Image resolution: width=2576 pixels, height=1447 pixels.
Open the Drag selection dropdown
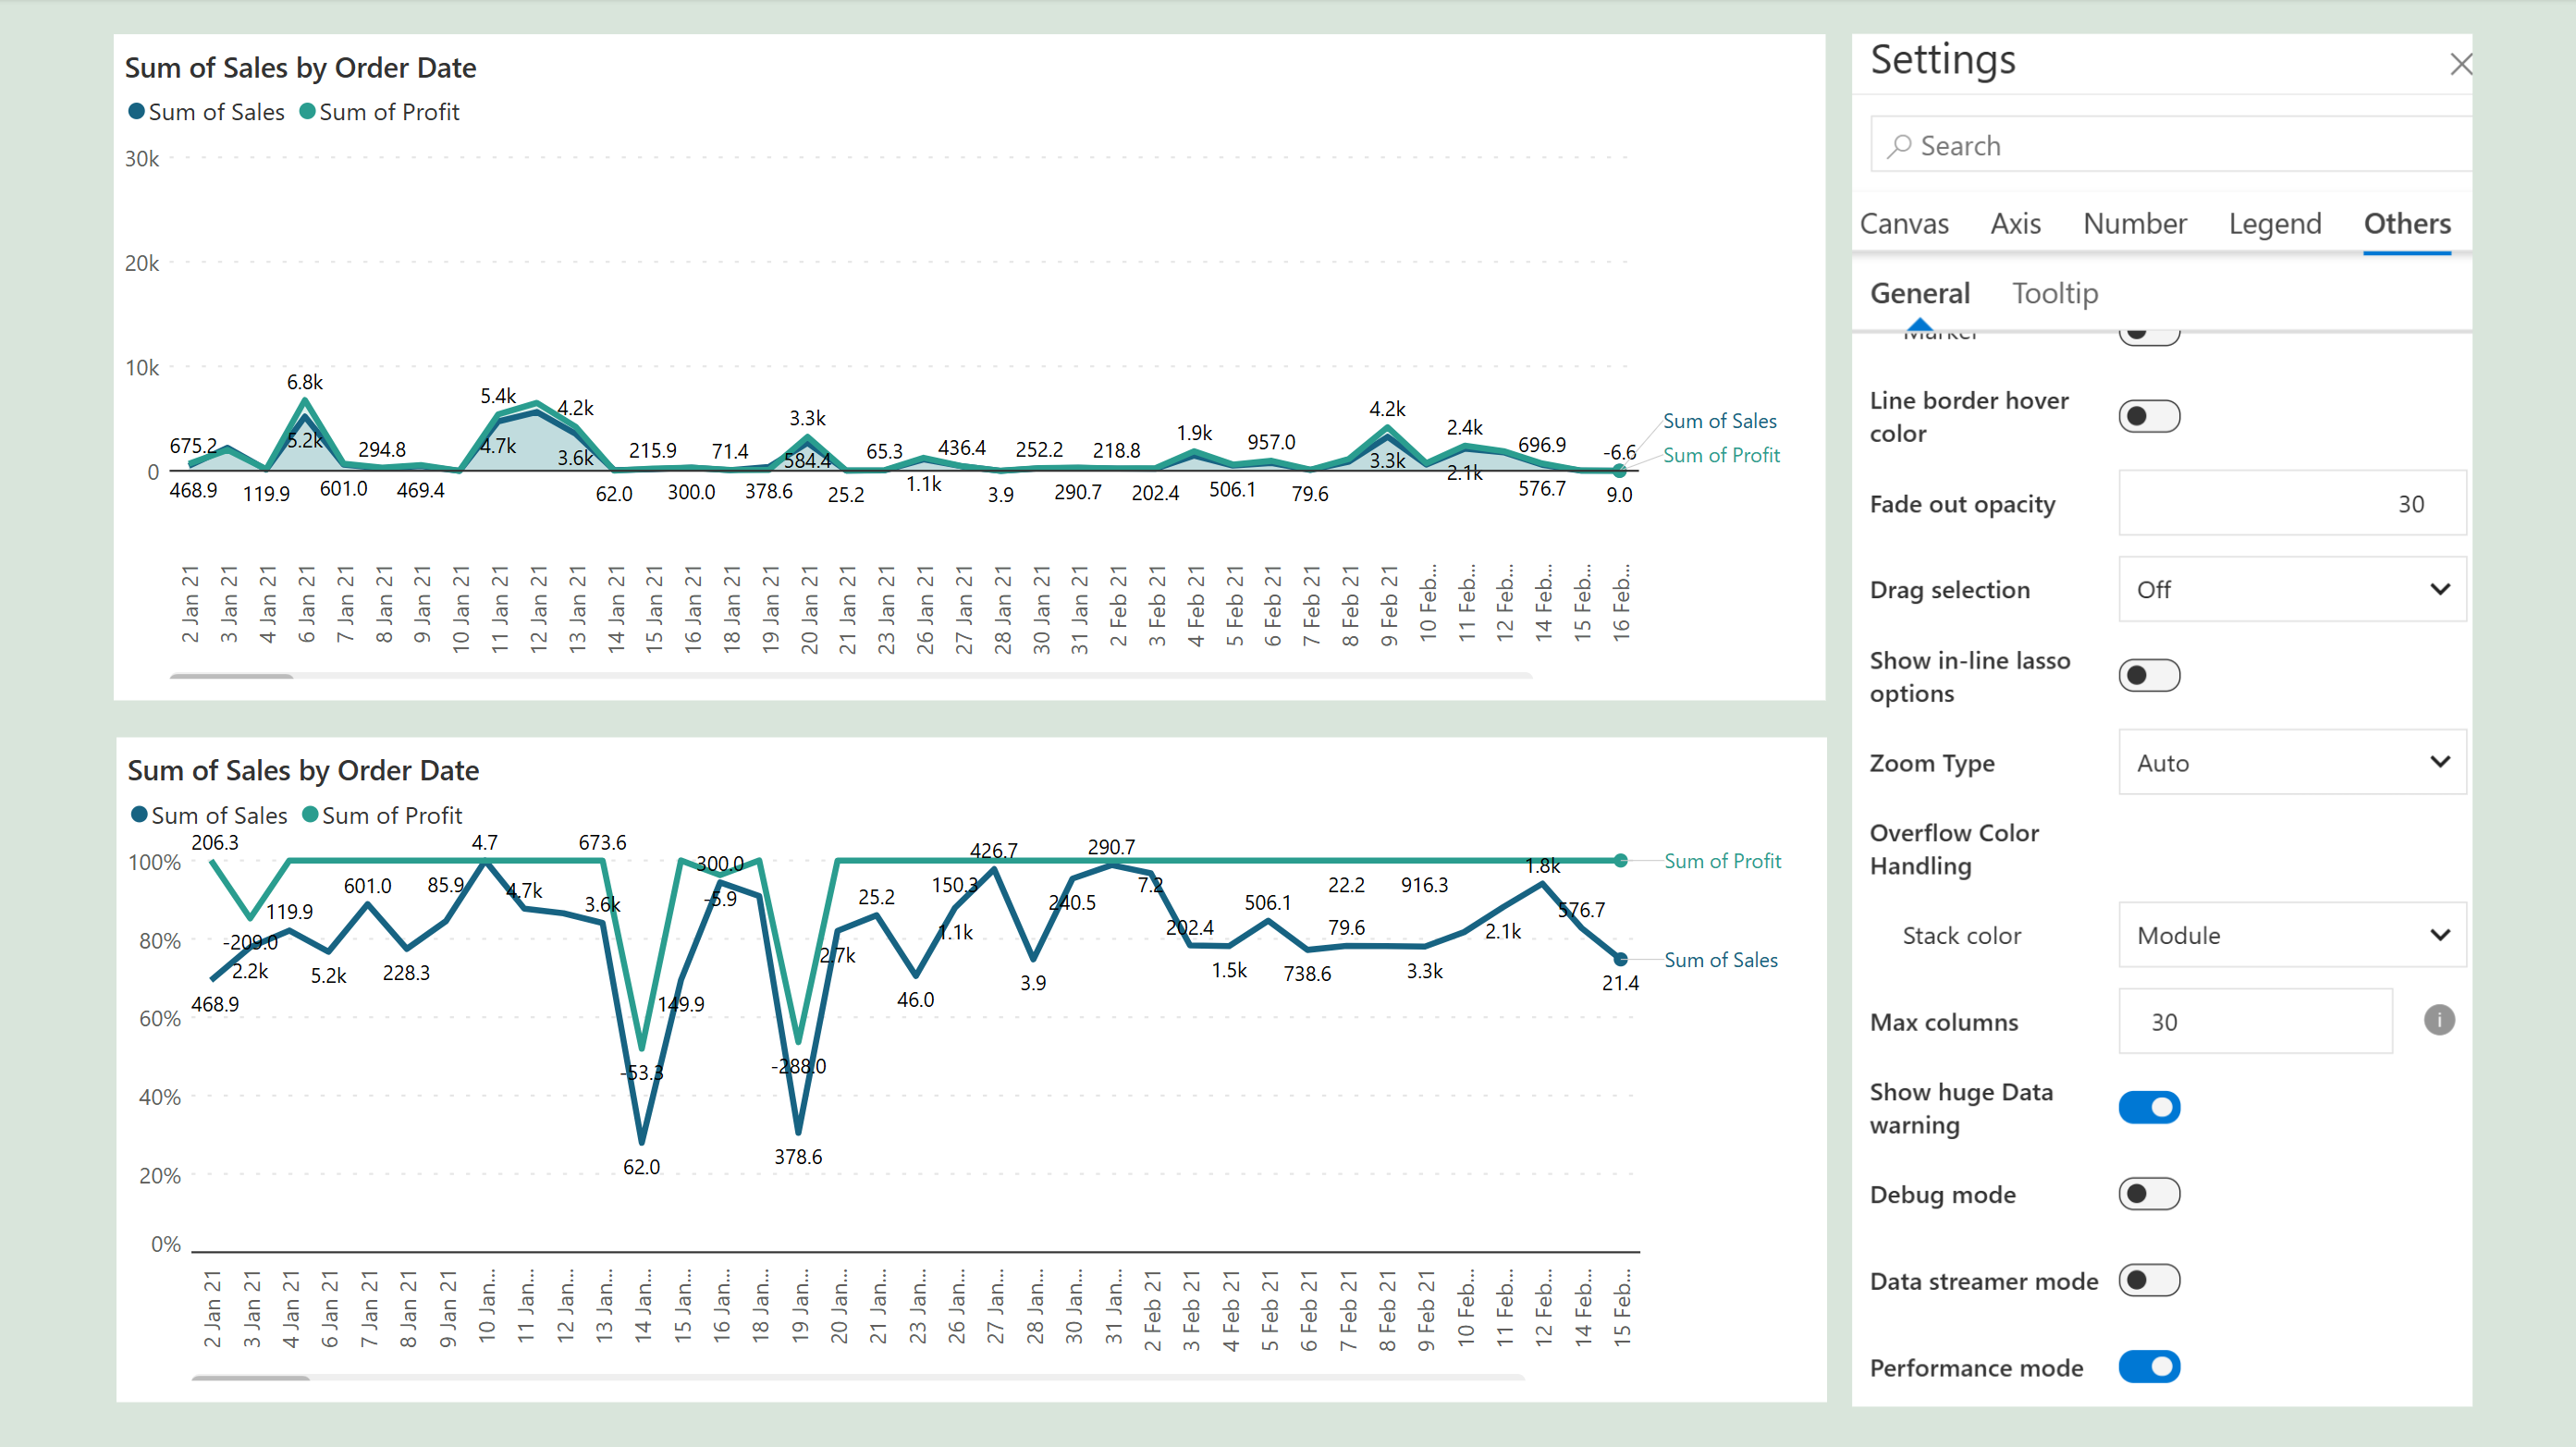coord(2290,589)
